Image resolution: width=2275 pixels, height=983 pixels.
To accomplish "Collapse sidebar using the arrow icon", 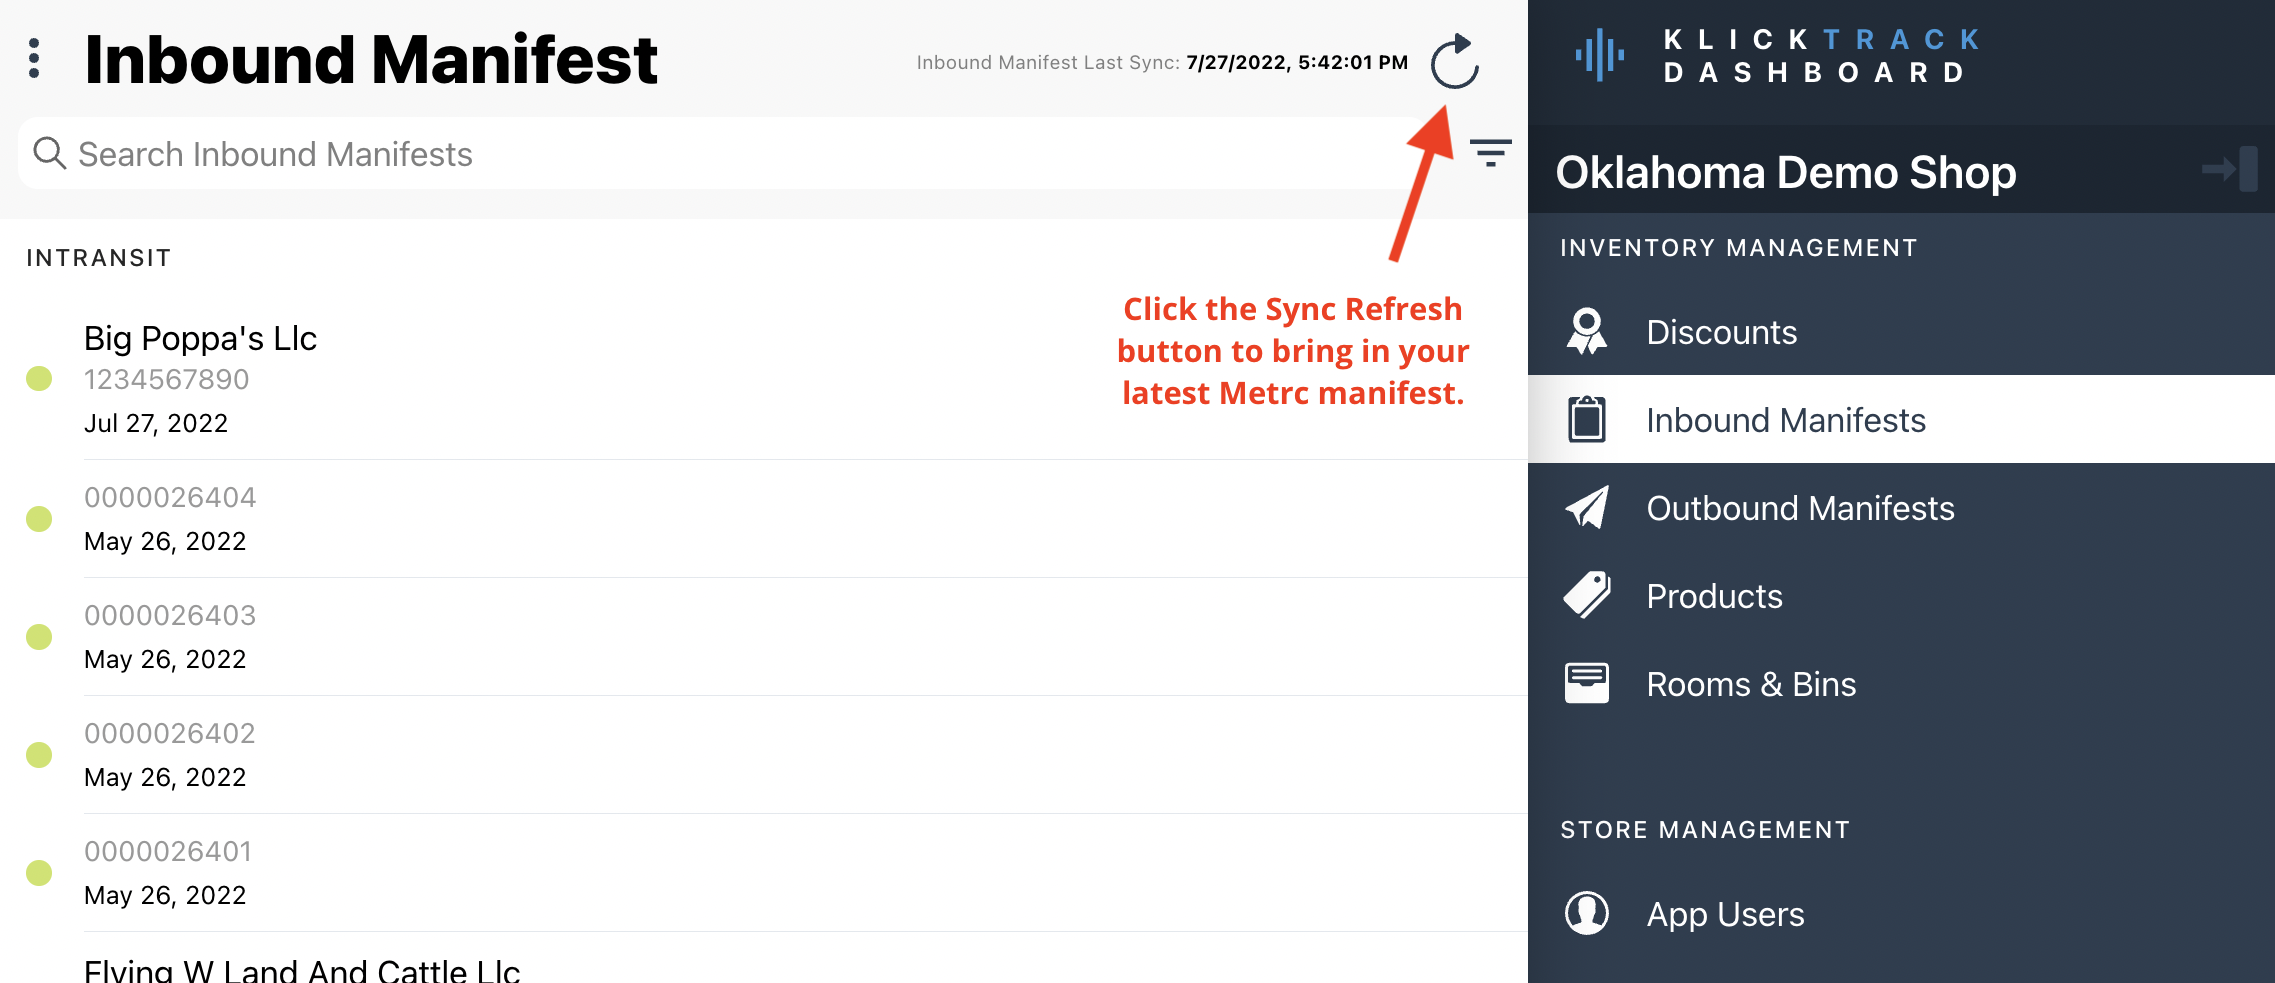I will click(x=2229, y=169).
